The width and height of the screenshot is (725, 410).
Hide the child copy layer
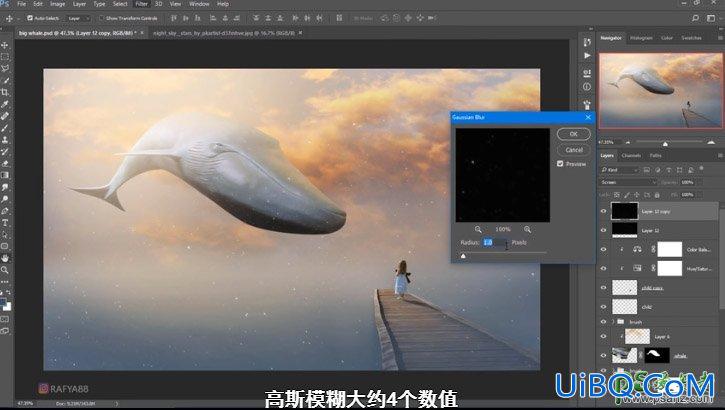[x=603, y=288]
